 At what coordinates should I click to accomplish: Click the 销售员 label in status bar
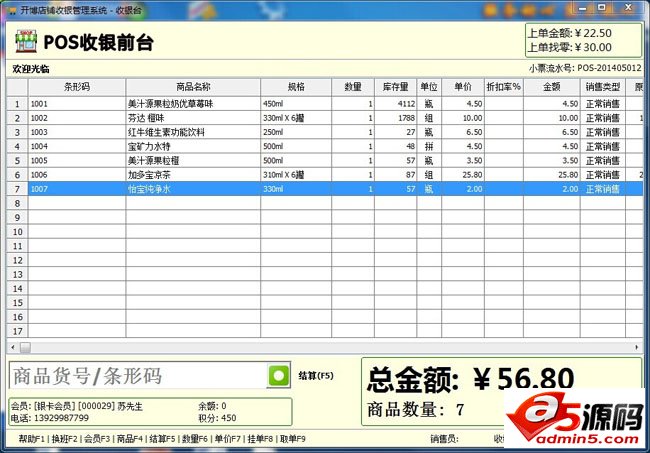click(x=444, y=439)
